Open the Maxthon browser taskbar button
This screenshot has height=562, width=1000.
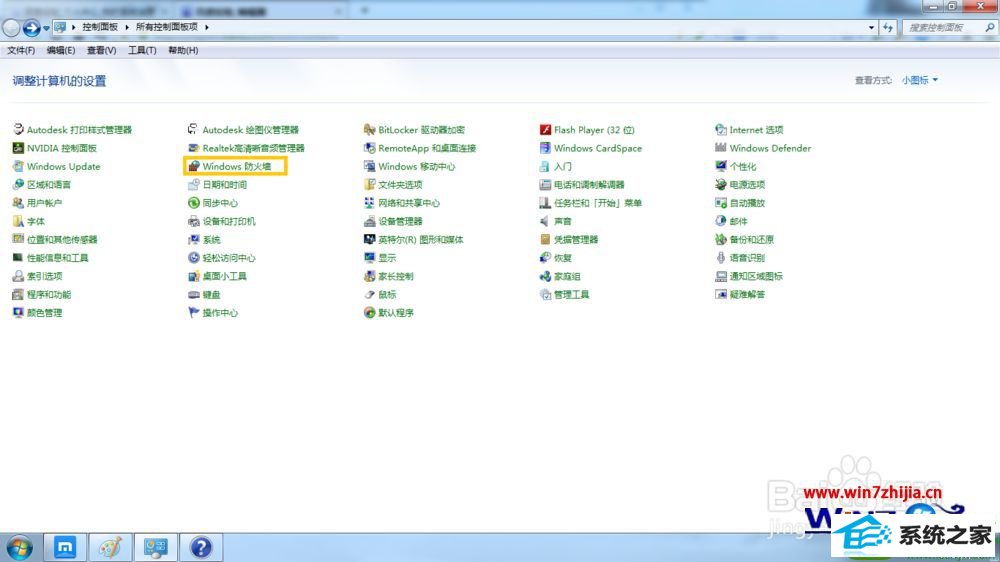pos(64,547)
